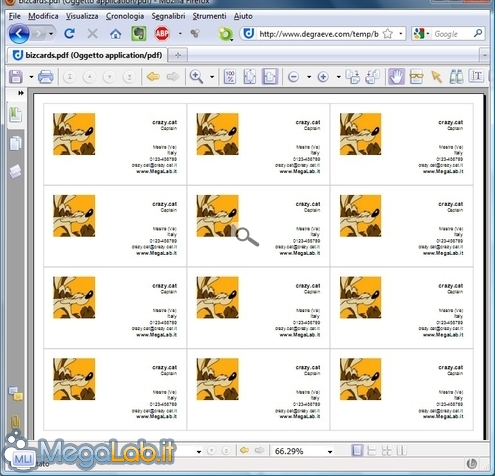This screenshot has width=495, height=476.
Task: Click the Print icon in PDF toolbar
Action: [46, 77]
